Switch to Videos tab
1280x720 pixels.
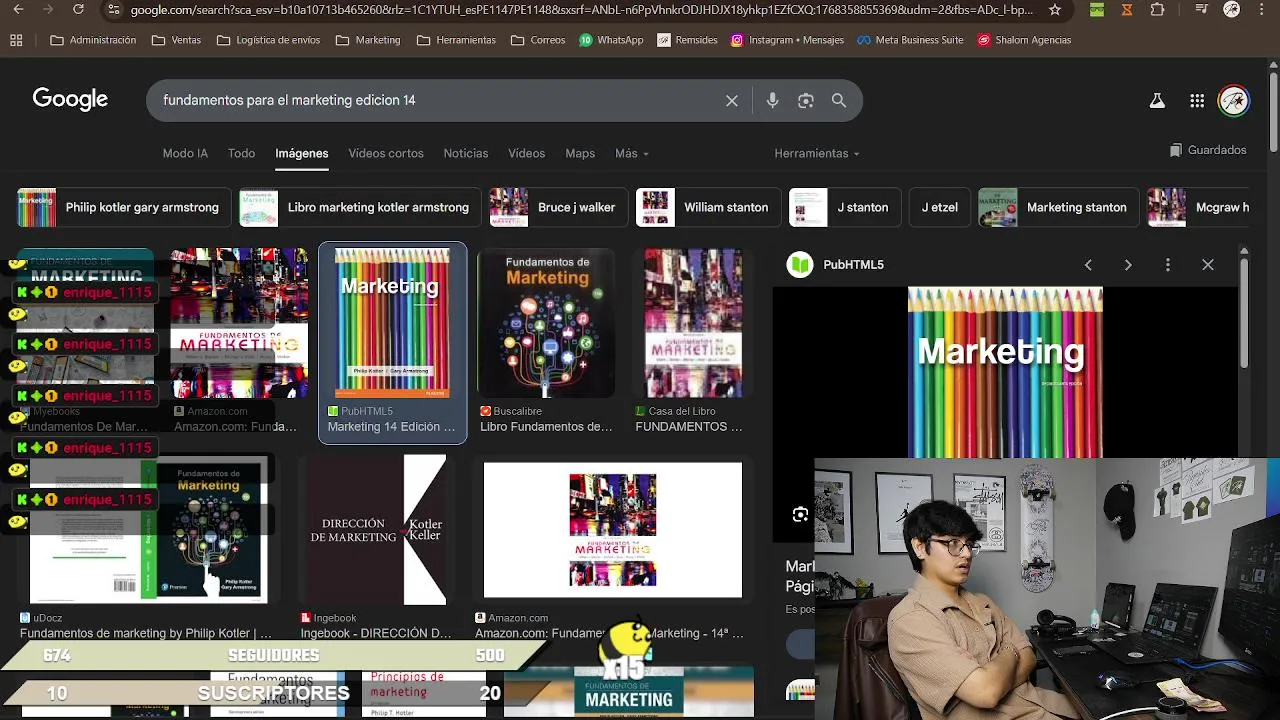(x=526, y=153)
